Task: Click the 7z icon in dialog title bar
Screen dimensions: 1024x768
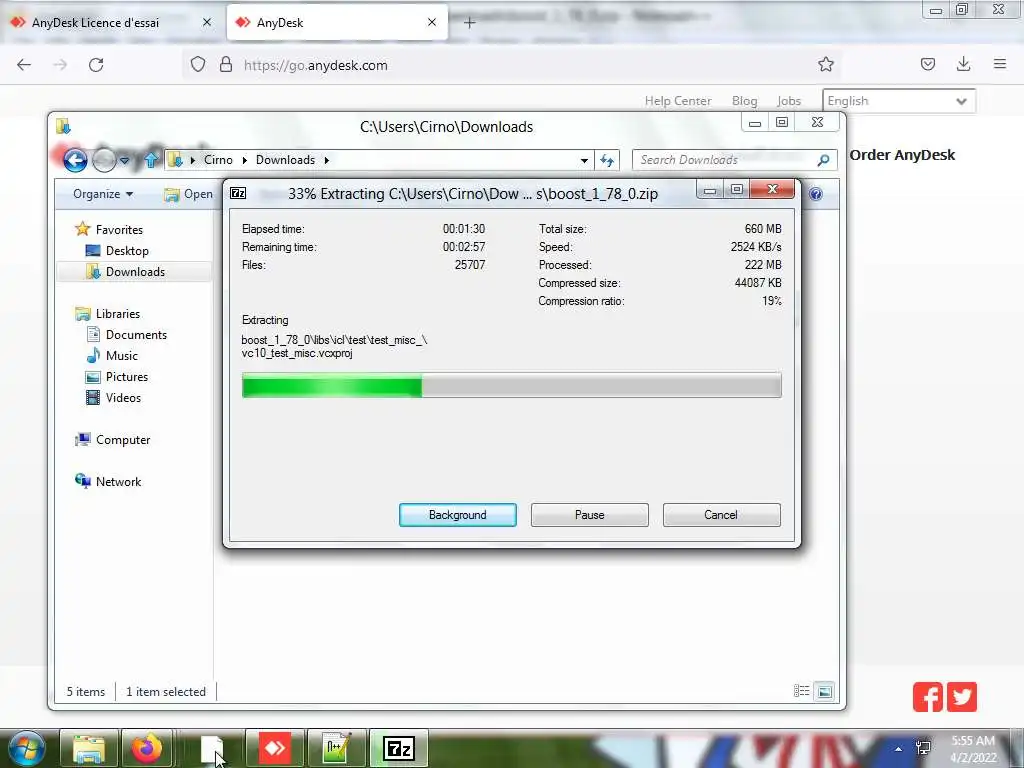Action: (238, 193)
